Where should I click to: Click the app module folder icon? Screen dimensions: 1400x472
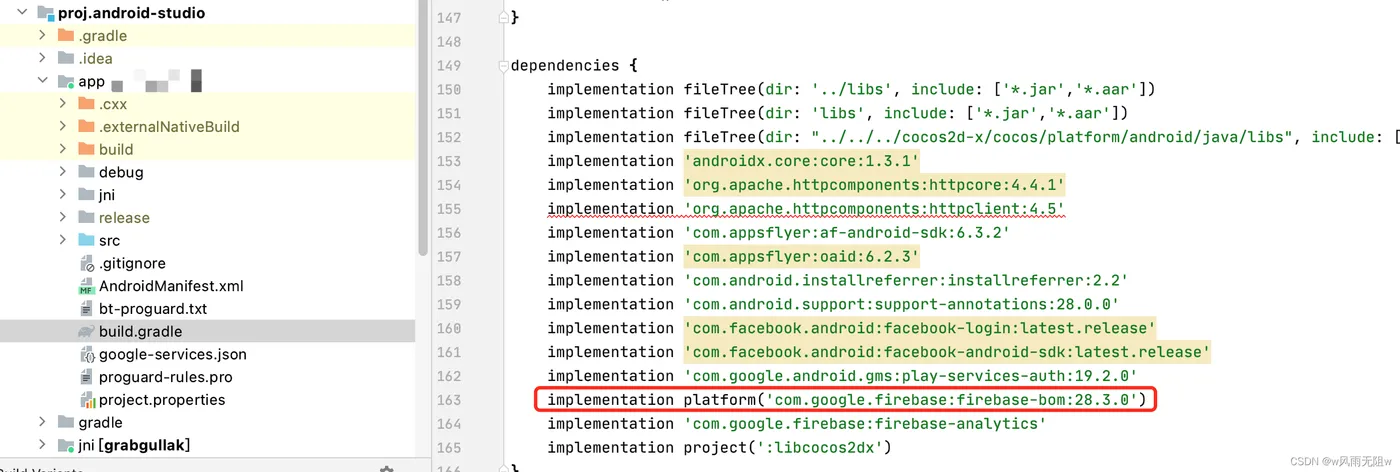66,82
